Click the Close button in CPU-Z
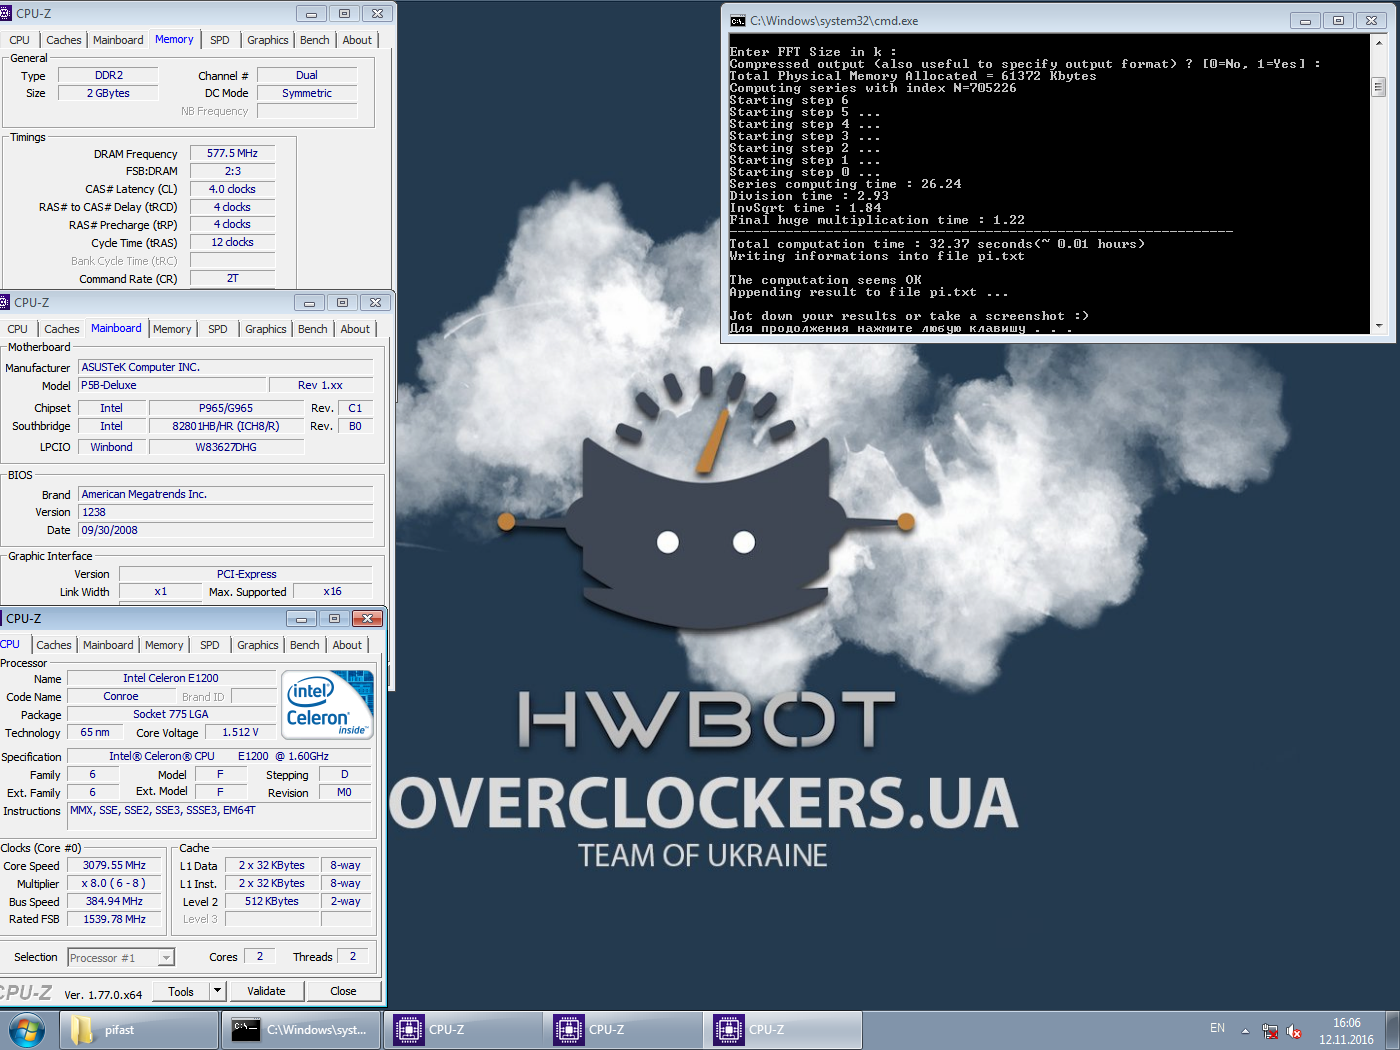Viewport: 1400px width, 1050px height. (x=343, y=991)
